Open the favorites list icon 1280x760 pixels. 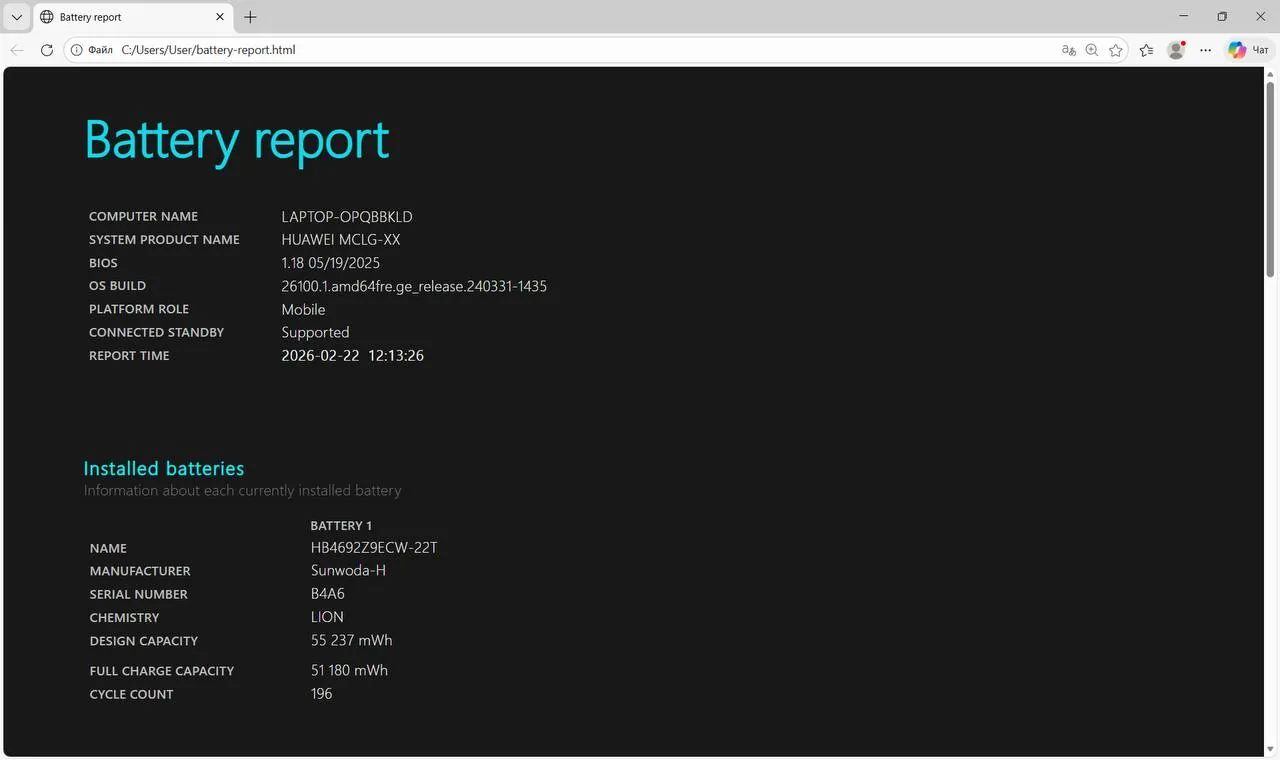tap(1146, 50)
